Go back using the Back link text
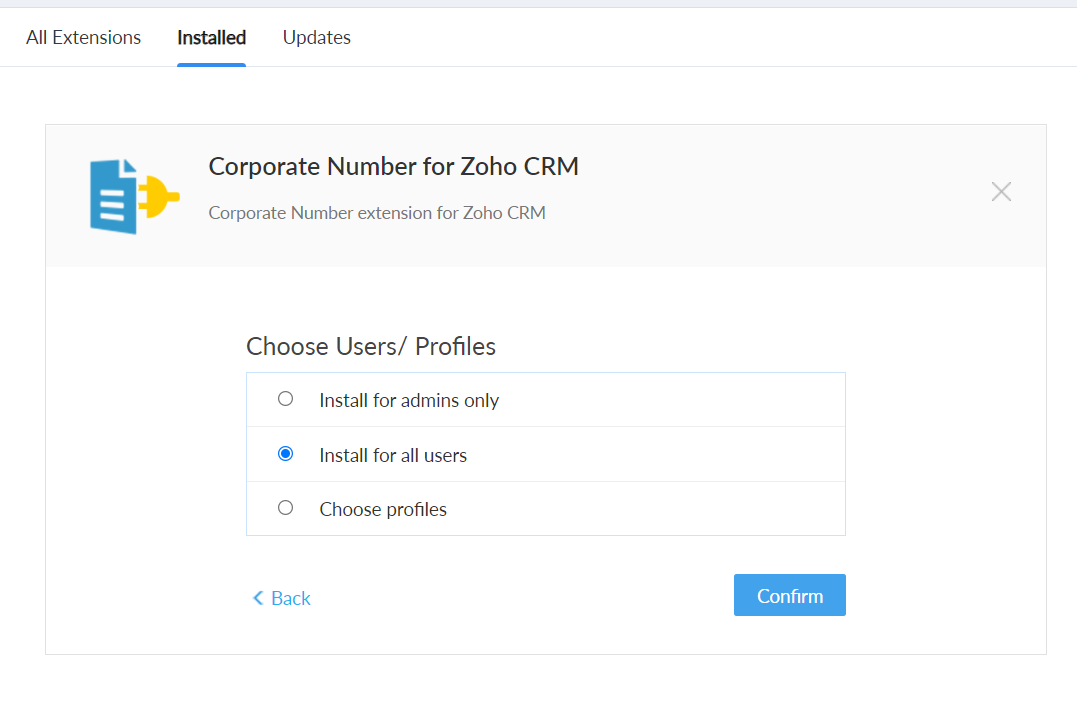 pos(291,598)
